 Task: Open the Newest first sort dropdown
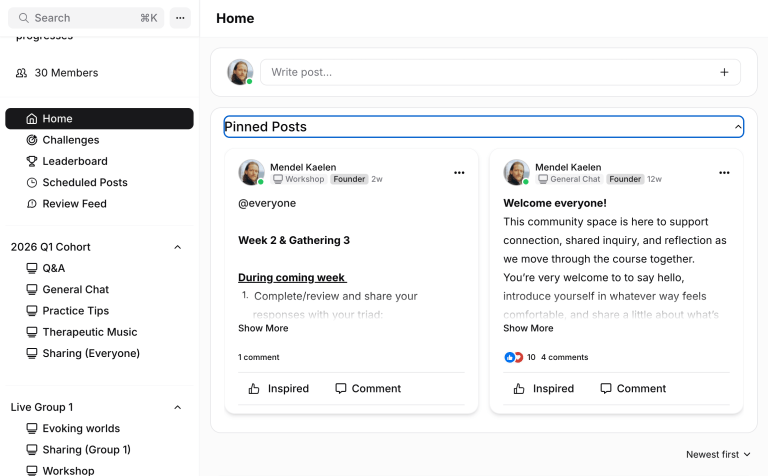(x=718, y=454)
